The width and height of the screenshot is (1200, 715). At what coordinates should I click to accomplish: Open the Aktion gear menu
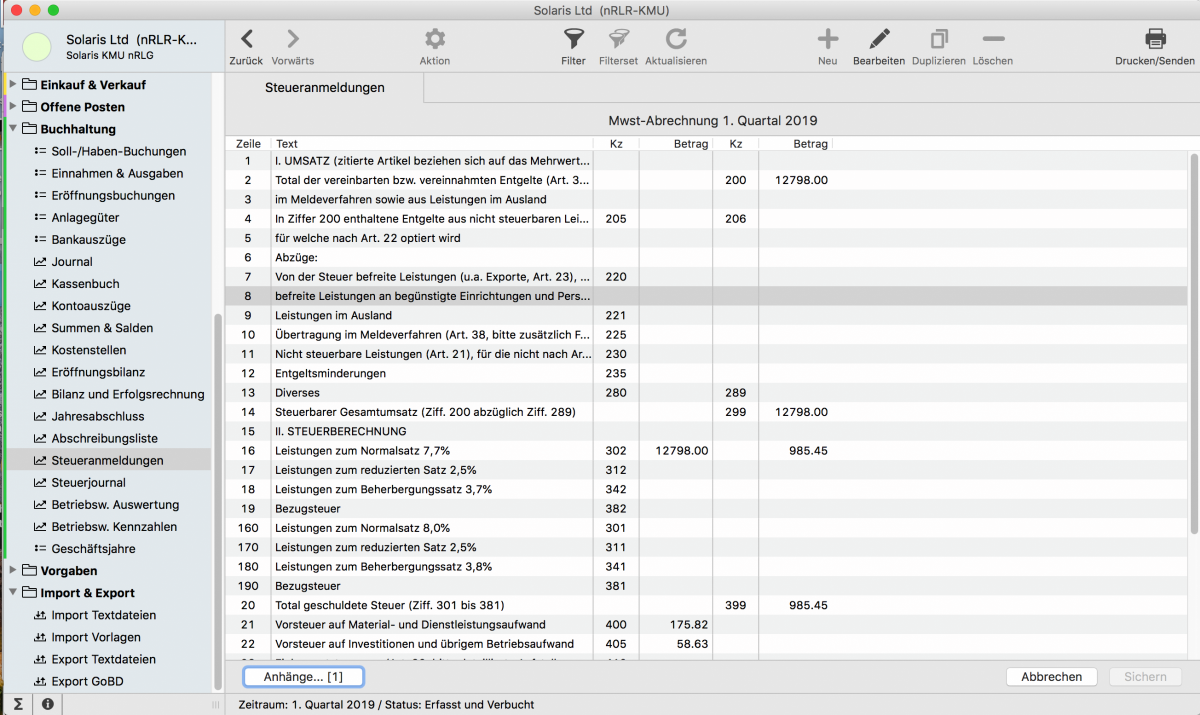(435, 40)
